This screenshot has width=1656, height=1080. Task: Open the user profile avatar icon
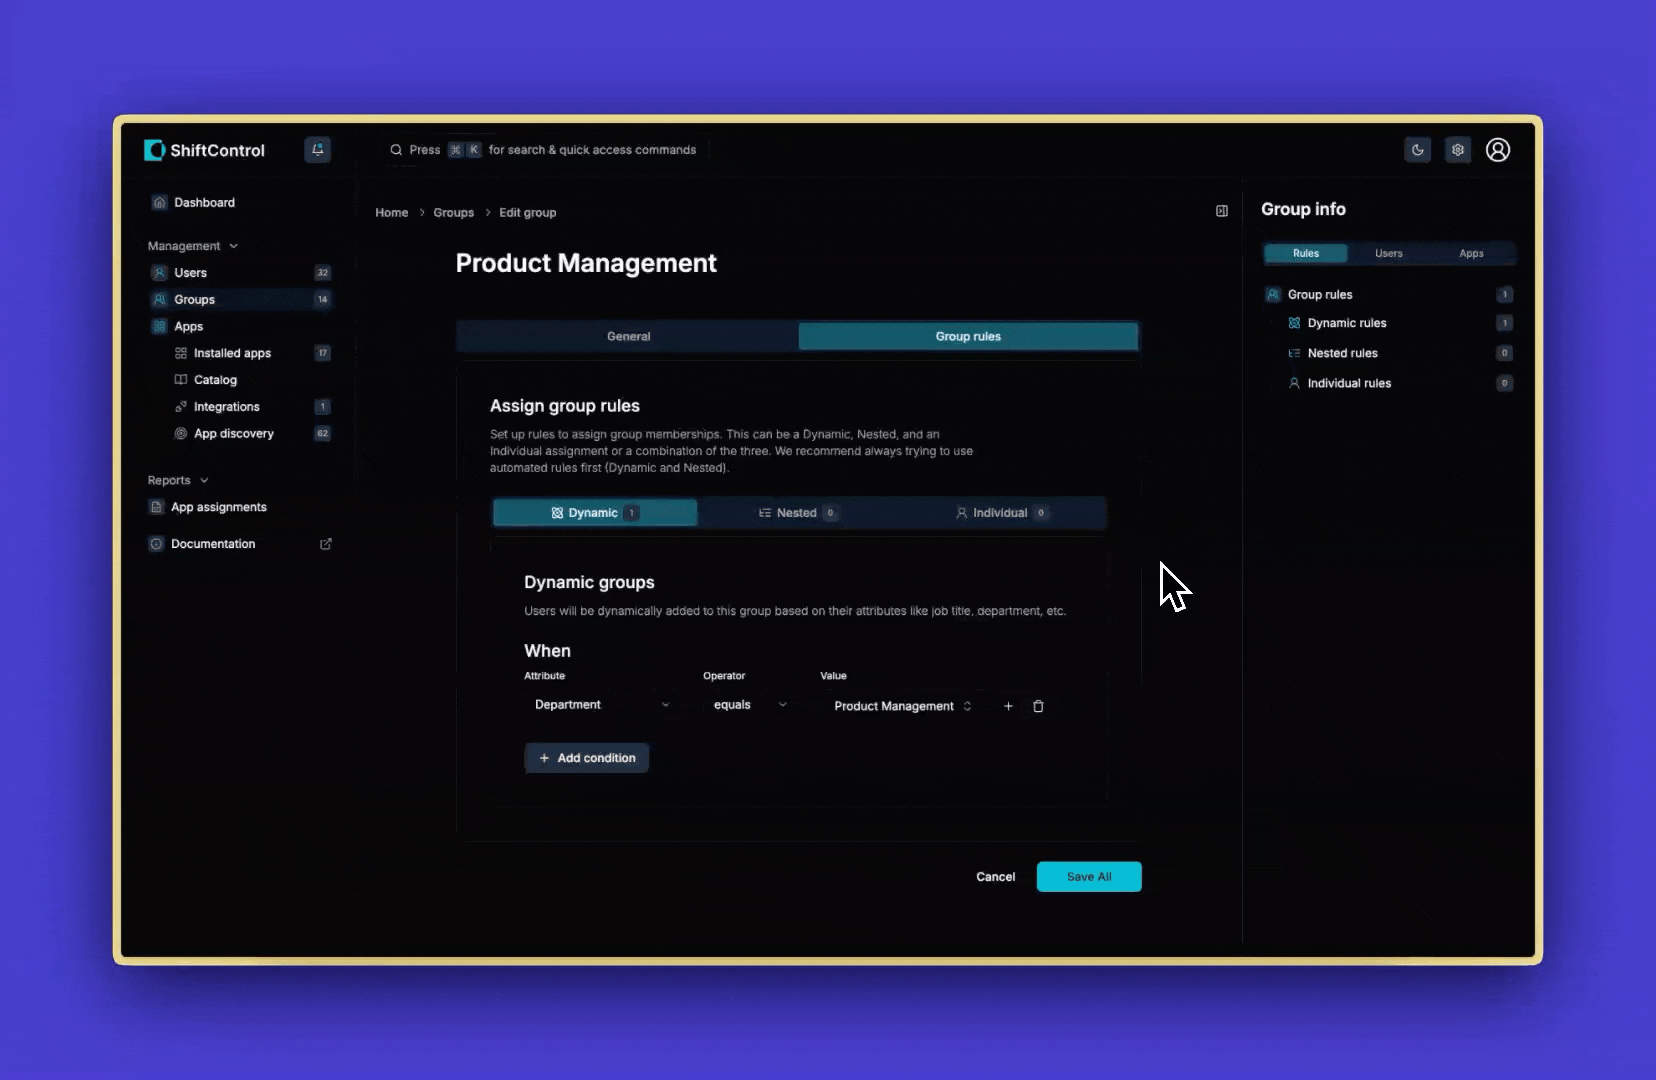click(x=1497, y=150)
